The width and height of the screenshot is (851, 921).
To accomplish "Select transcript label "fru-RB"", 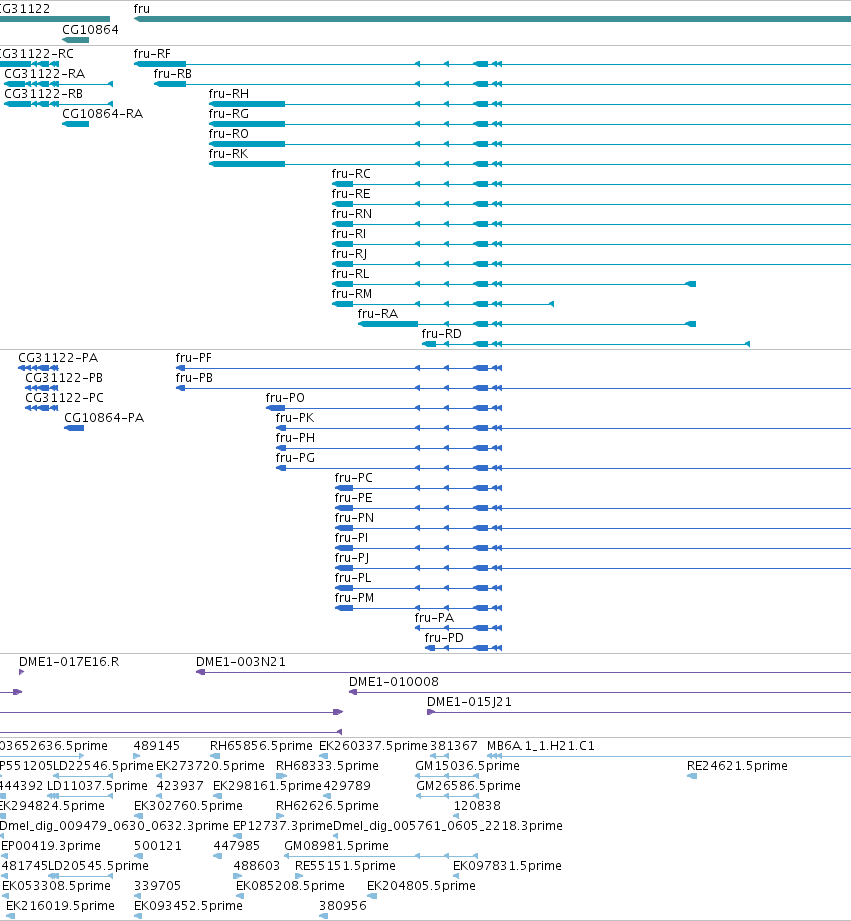I will click(x=173, y=73).
